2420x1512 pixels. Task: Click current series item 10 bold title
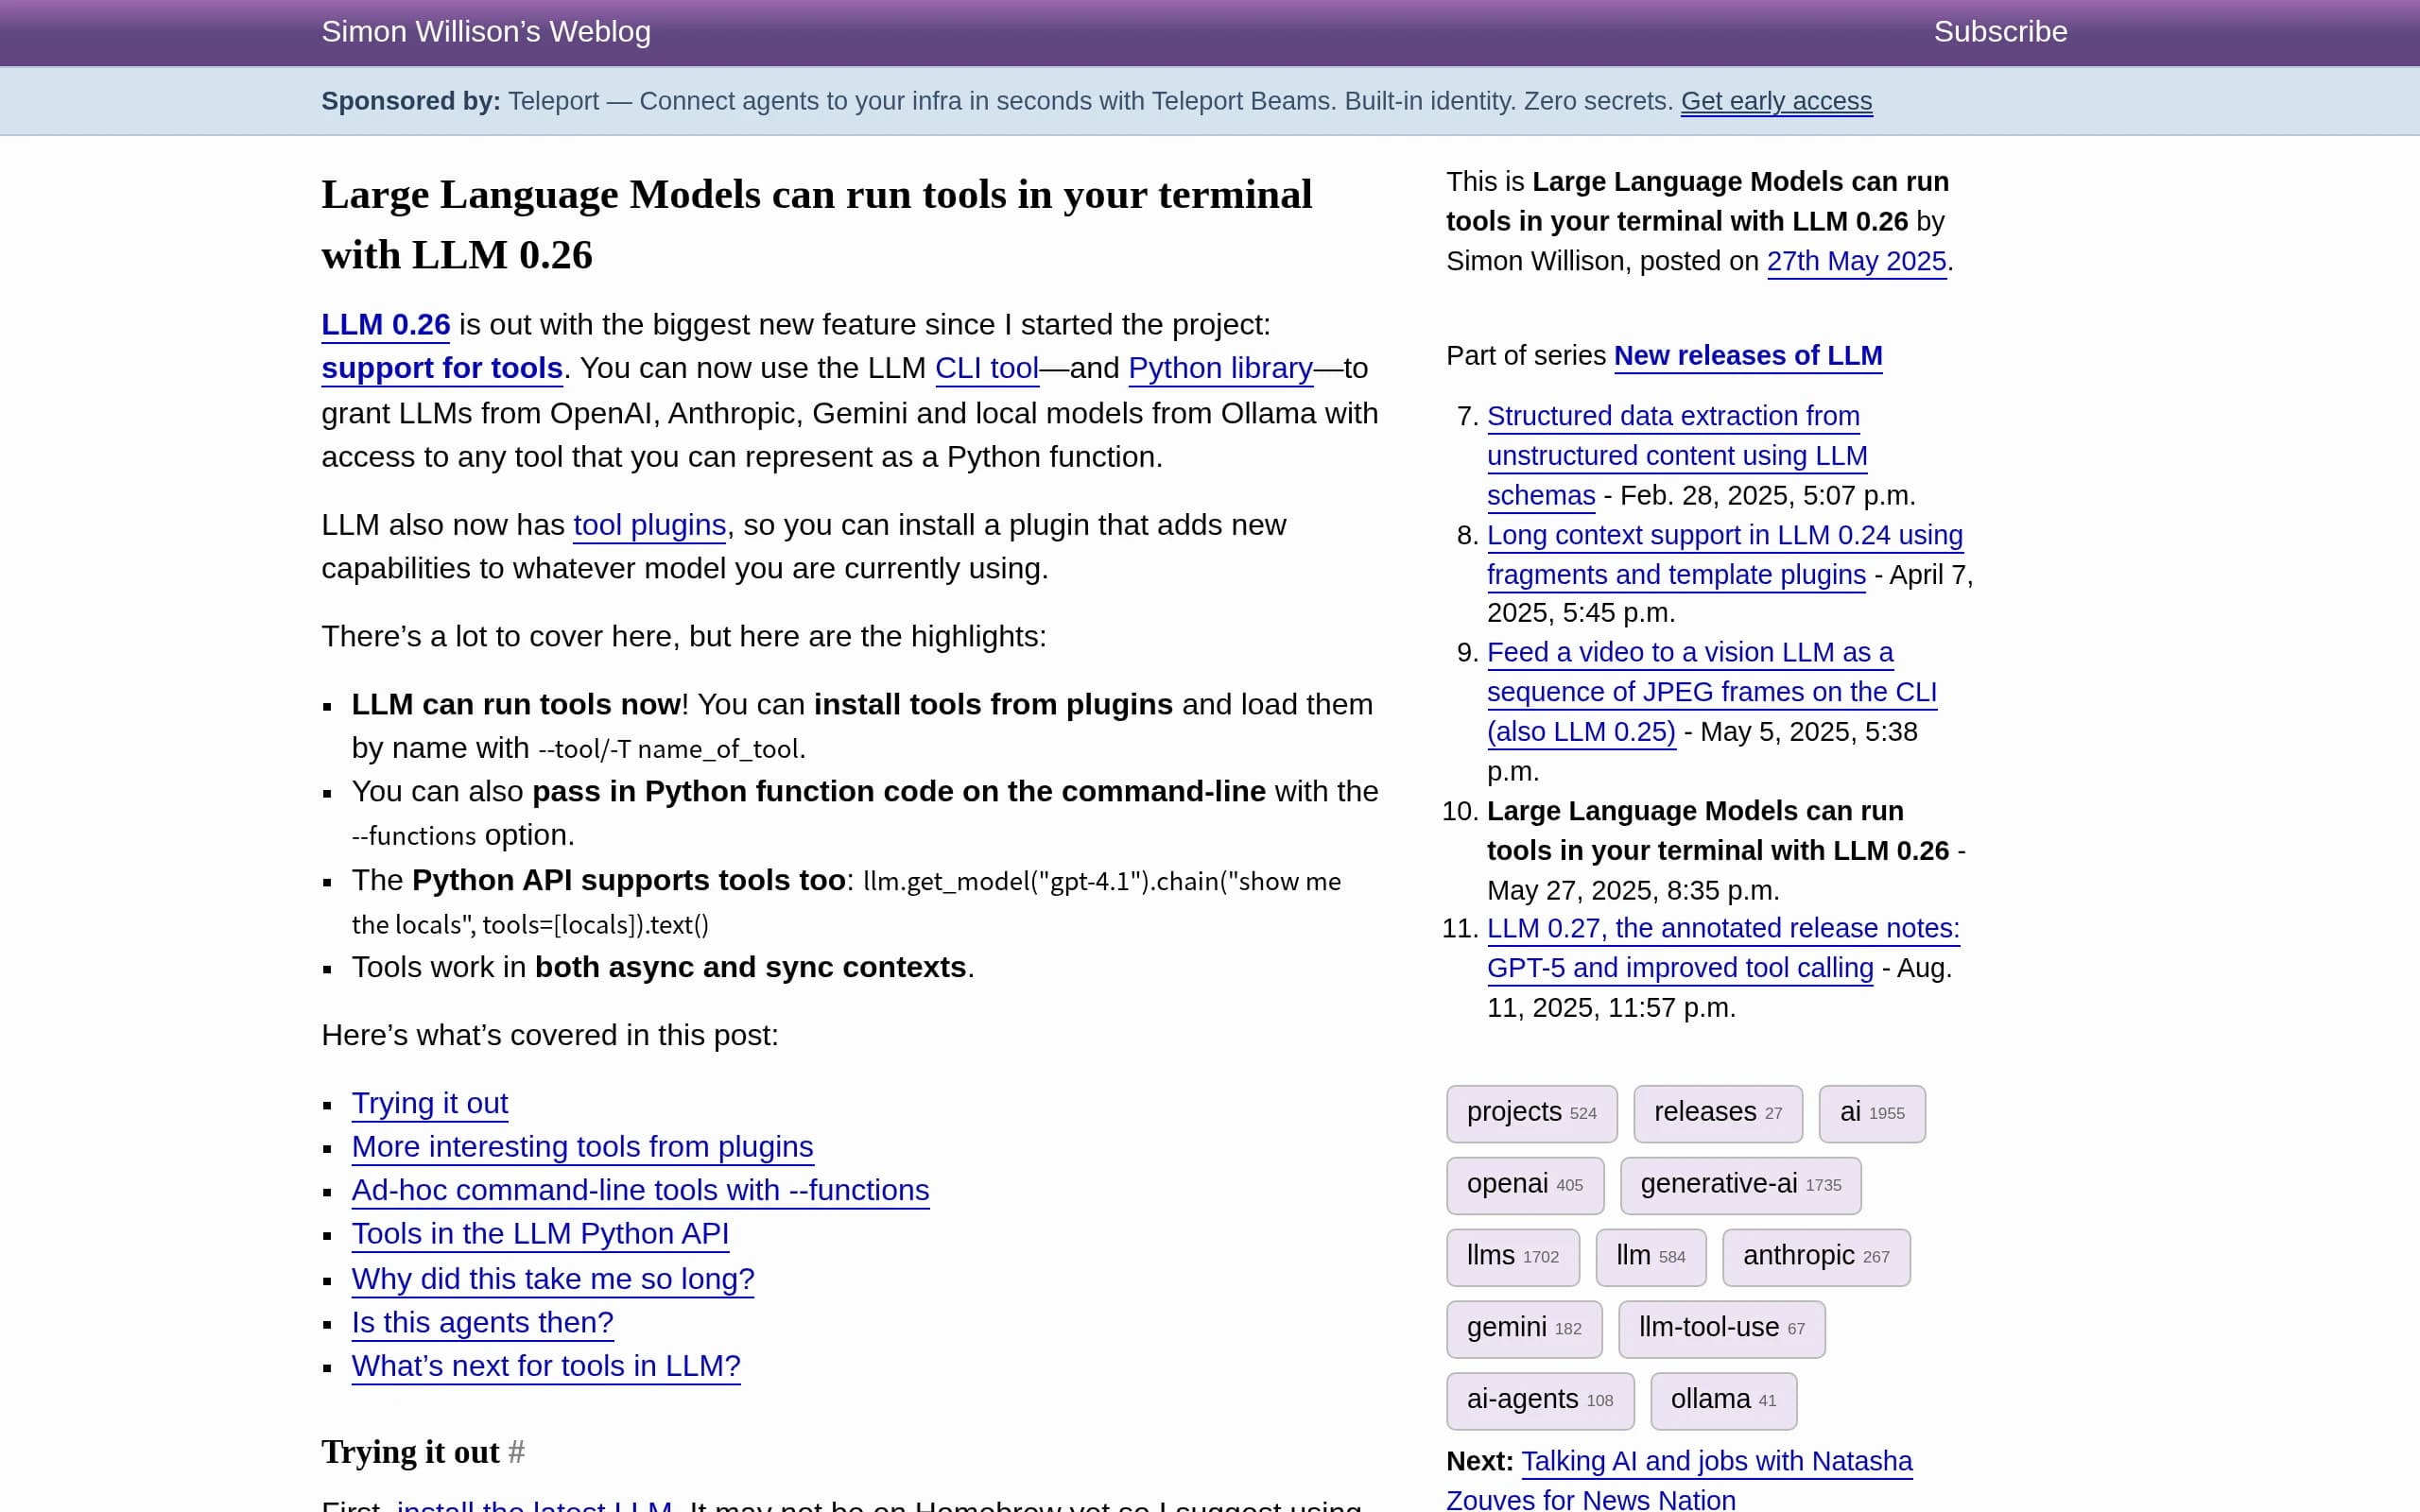point(1717,831)
